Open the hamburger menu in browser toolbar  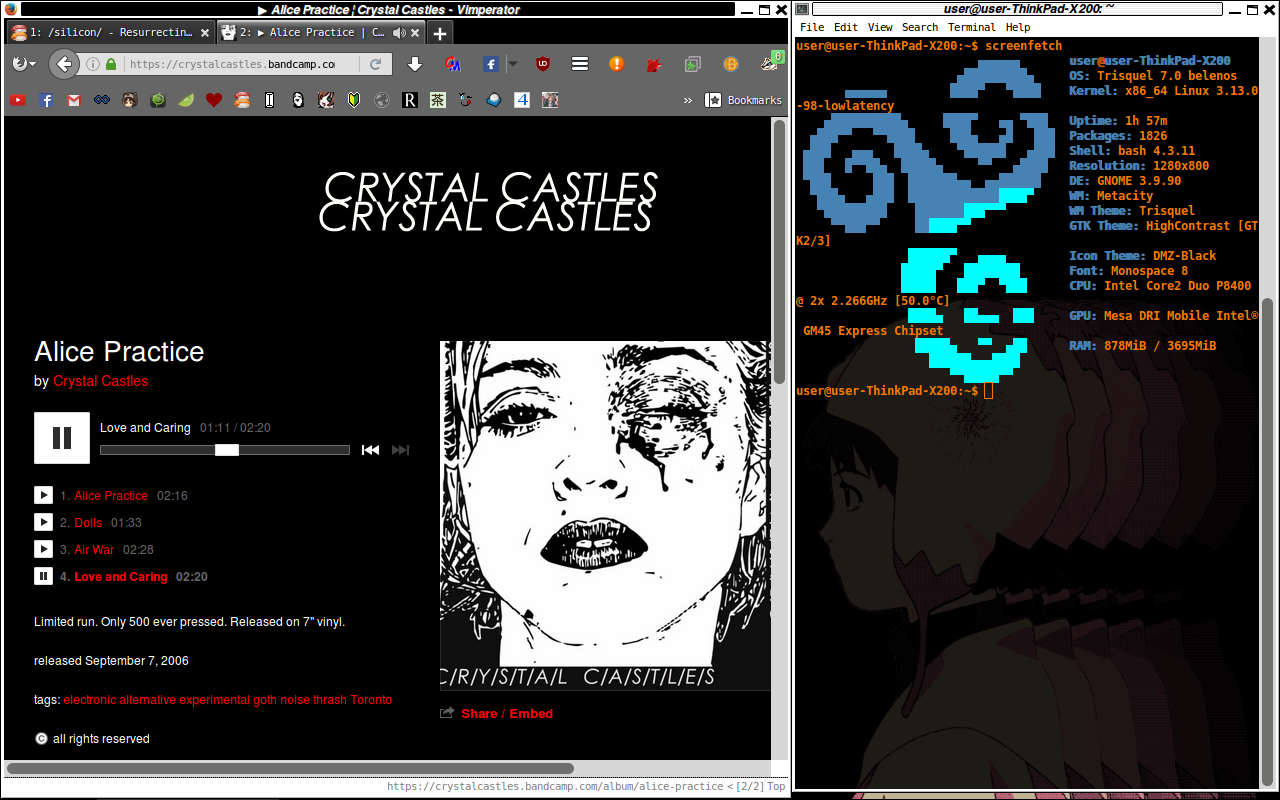pos(579,64)
